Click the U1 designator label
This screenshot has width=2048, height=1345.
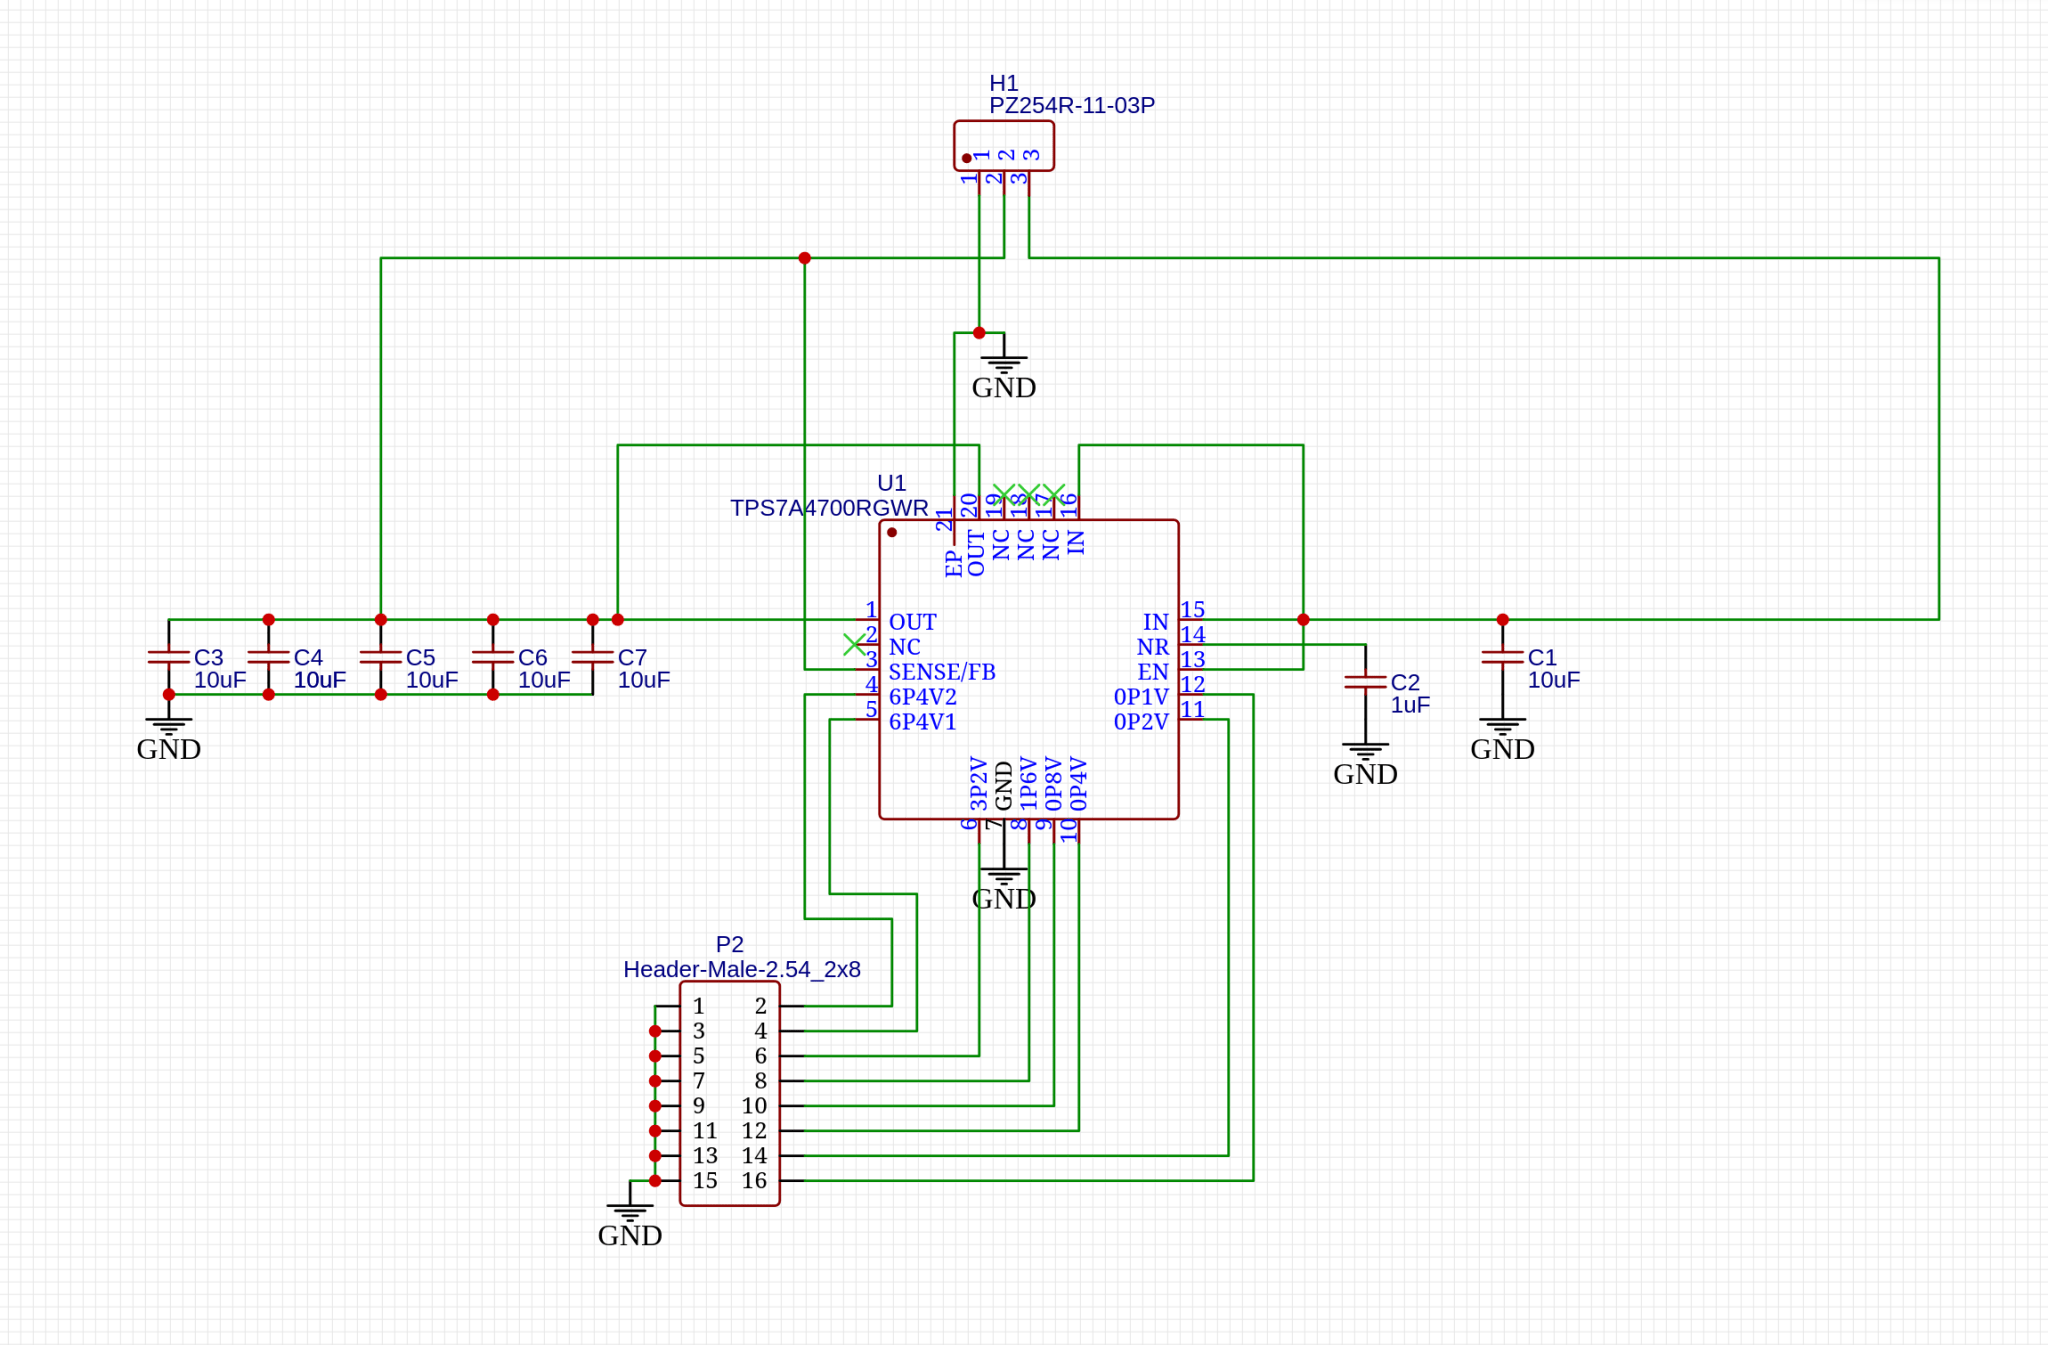891,483
